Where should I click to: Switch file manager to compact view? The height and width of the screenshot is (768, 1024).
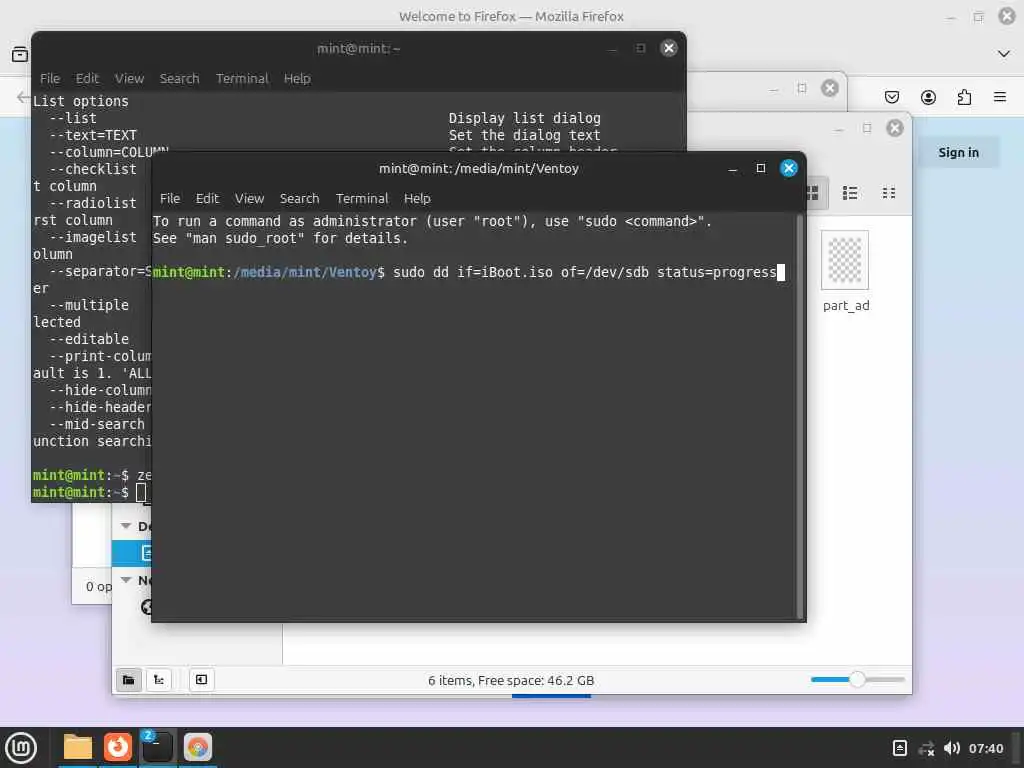click(x=888, y=193)
